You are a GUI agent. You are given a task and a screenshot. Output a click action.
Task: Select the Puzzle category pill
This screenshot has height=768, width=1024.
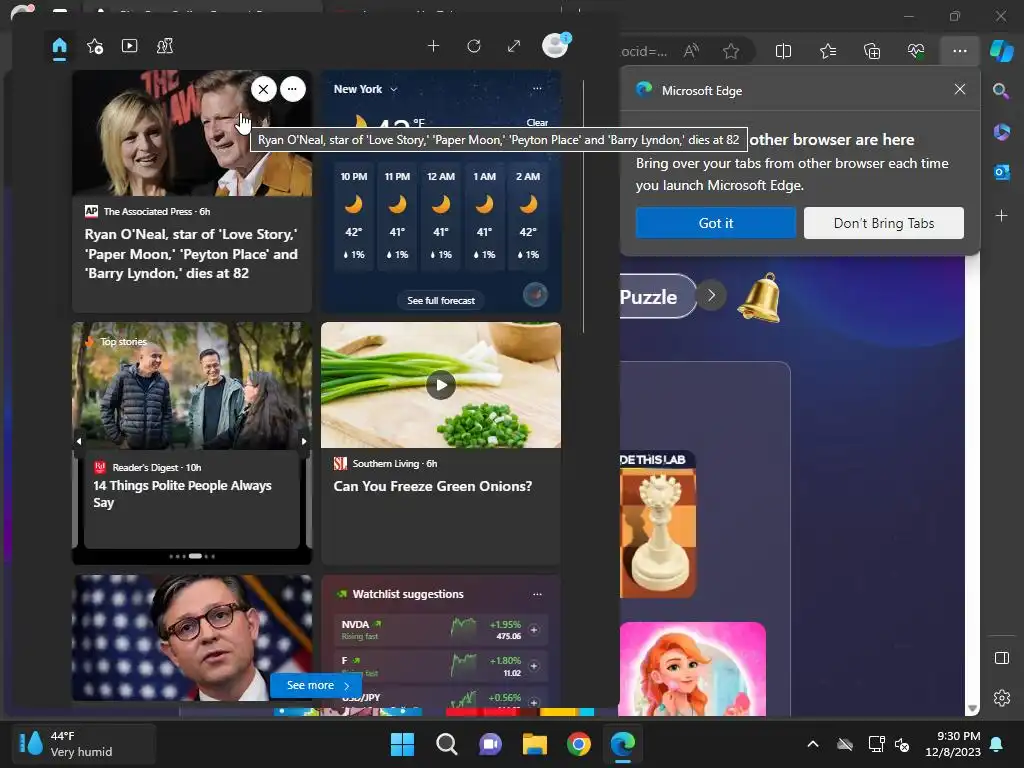658,296
